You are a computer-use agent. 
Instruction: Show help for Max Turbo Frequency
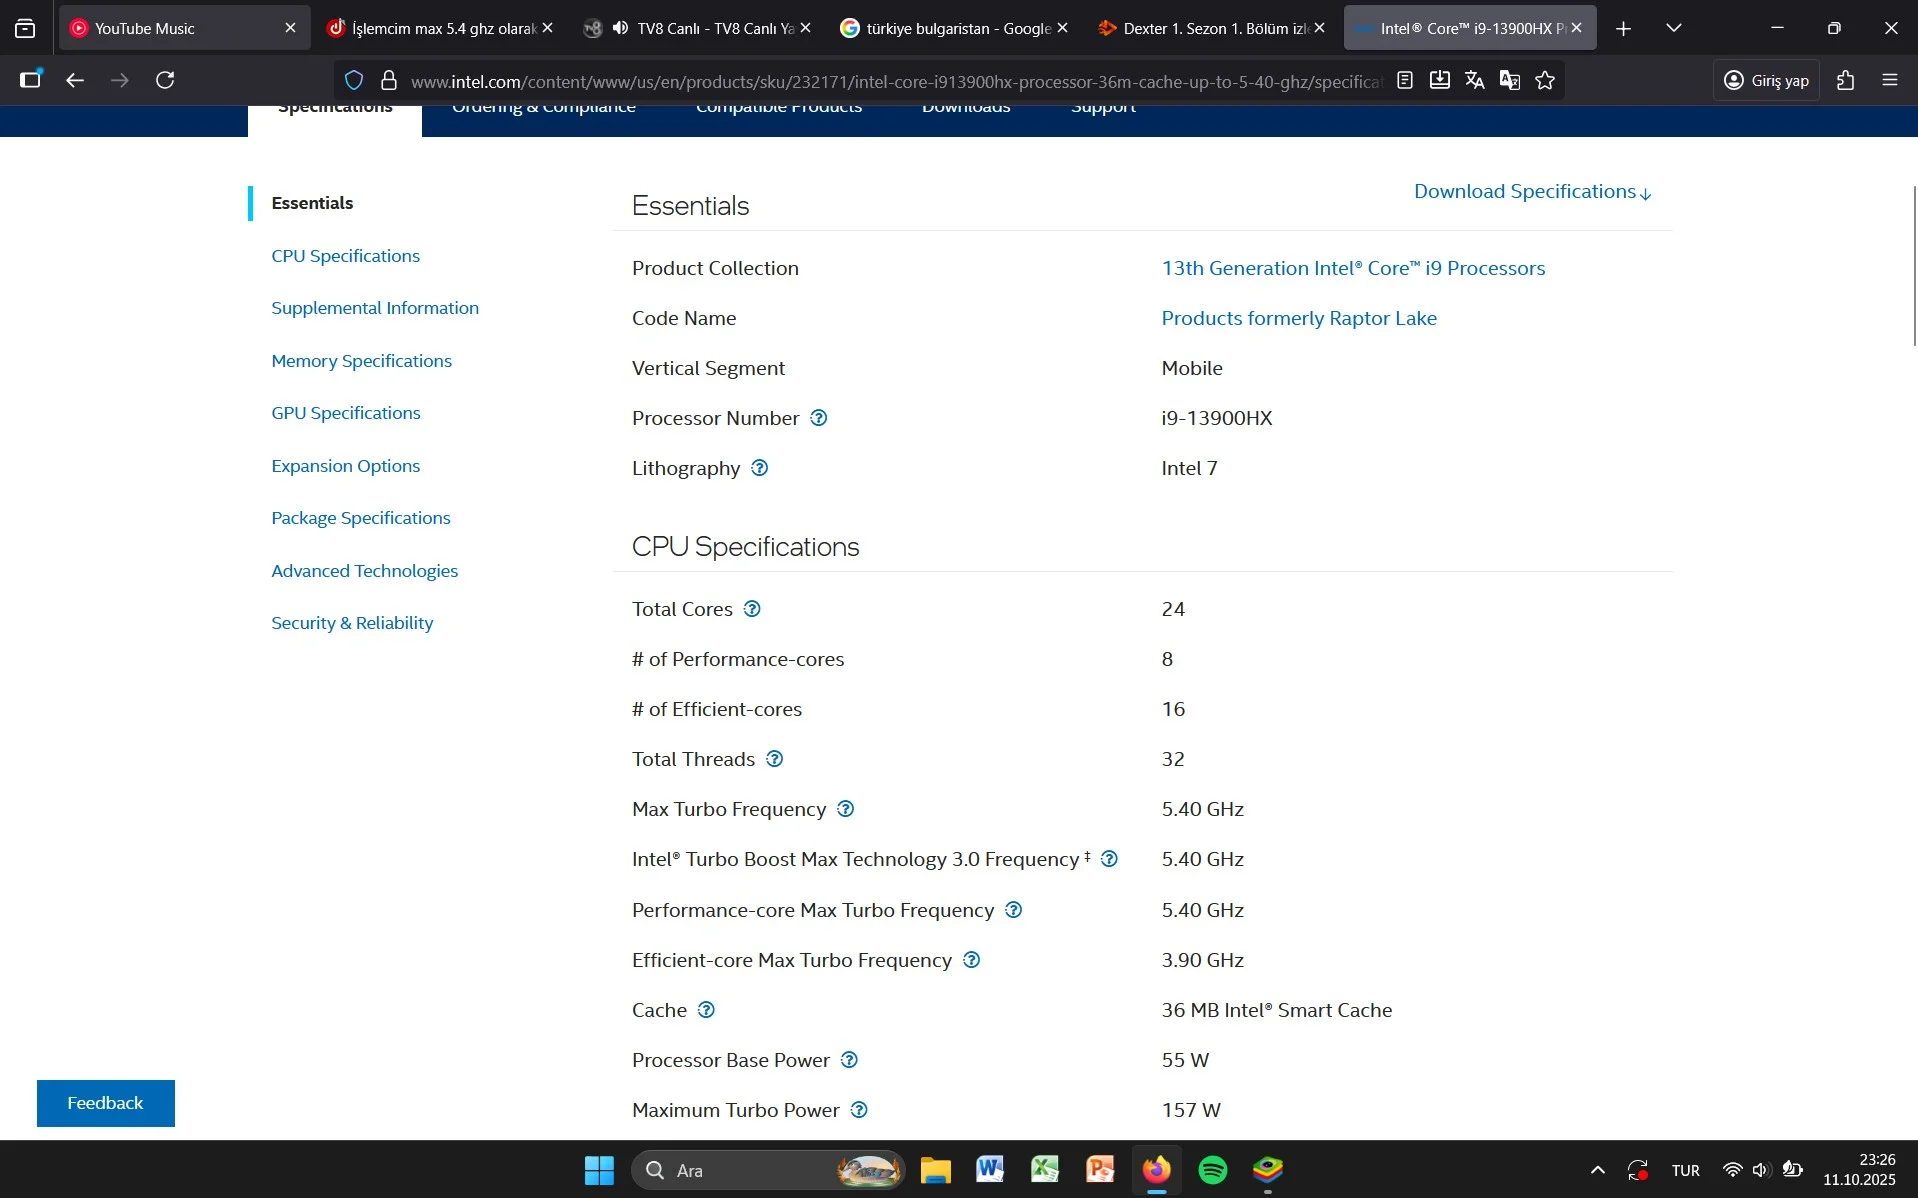point(846,809)
